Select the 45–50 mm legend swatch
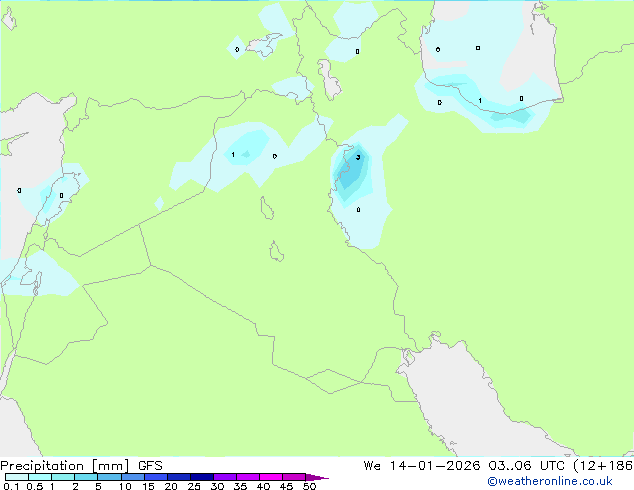Image resolution: width=634 pixels, height=490 pixels. click(294, 477)
